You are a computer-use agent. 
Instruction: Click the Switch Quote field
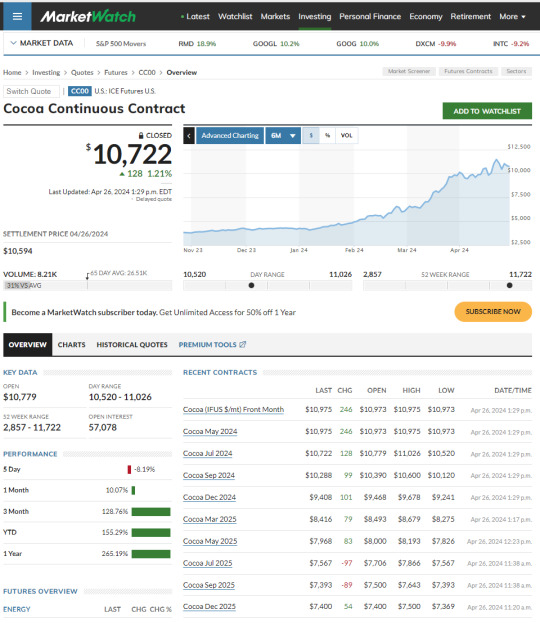31,91
